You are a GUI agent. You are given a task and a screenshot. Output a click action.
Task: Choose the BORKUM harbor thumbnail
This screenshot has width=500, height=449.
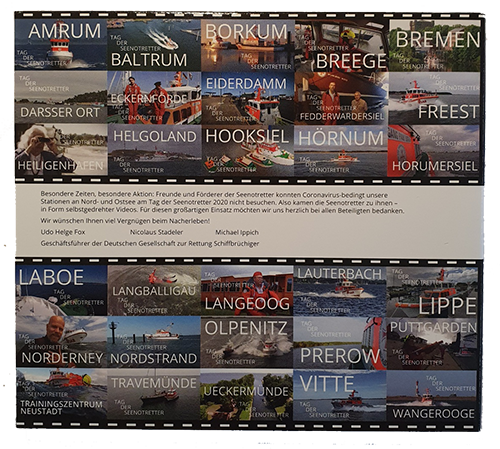tap(248, 45)
